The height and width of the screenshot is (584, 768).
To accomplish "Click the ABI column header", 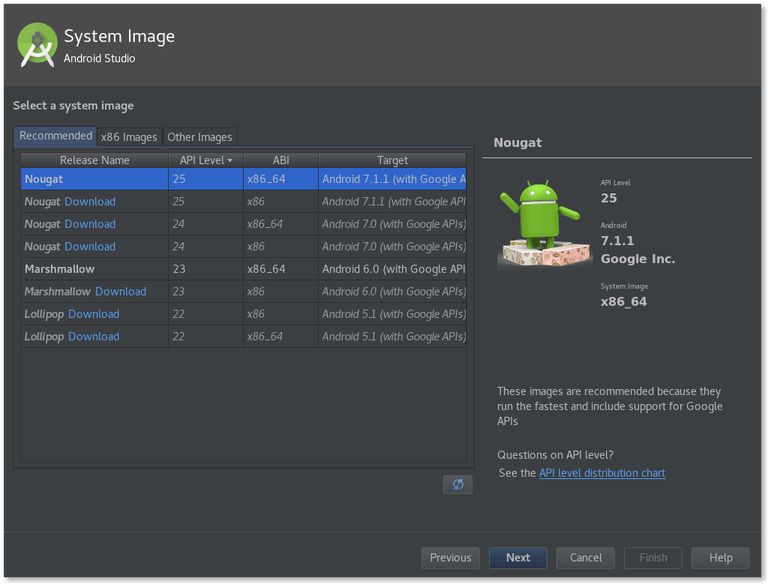I will (x=281, y=160).
